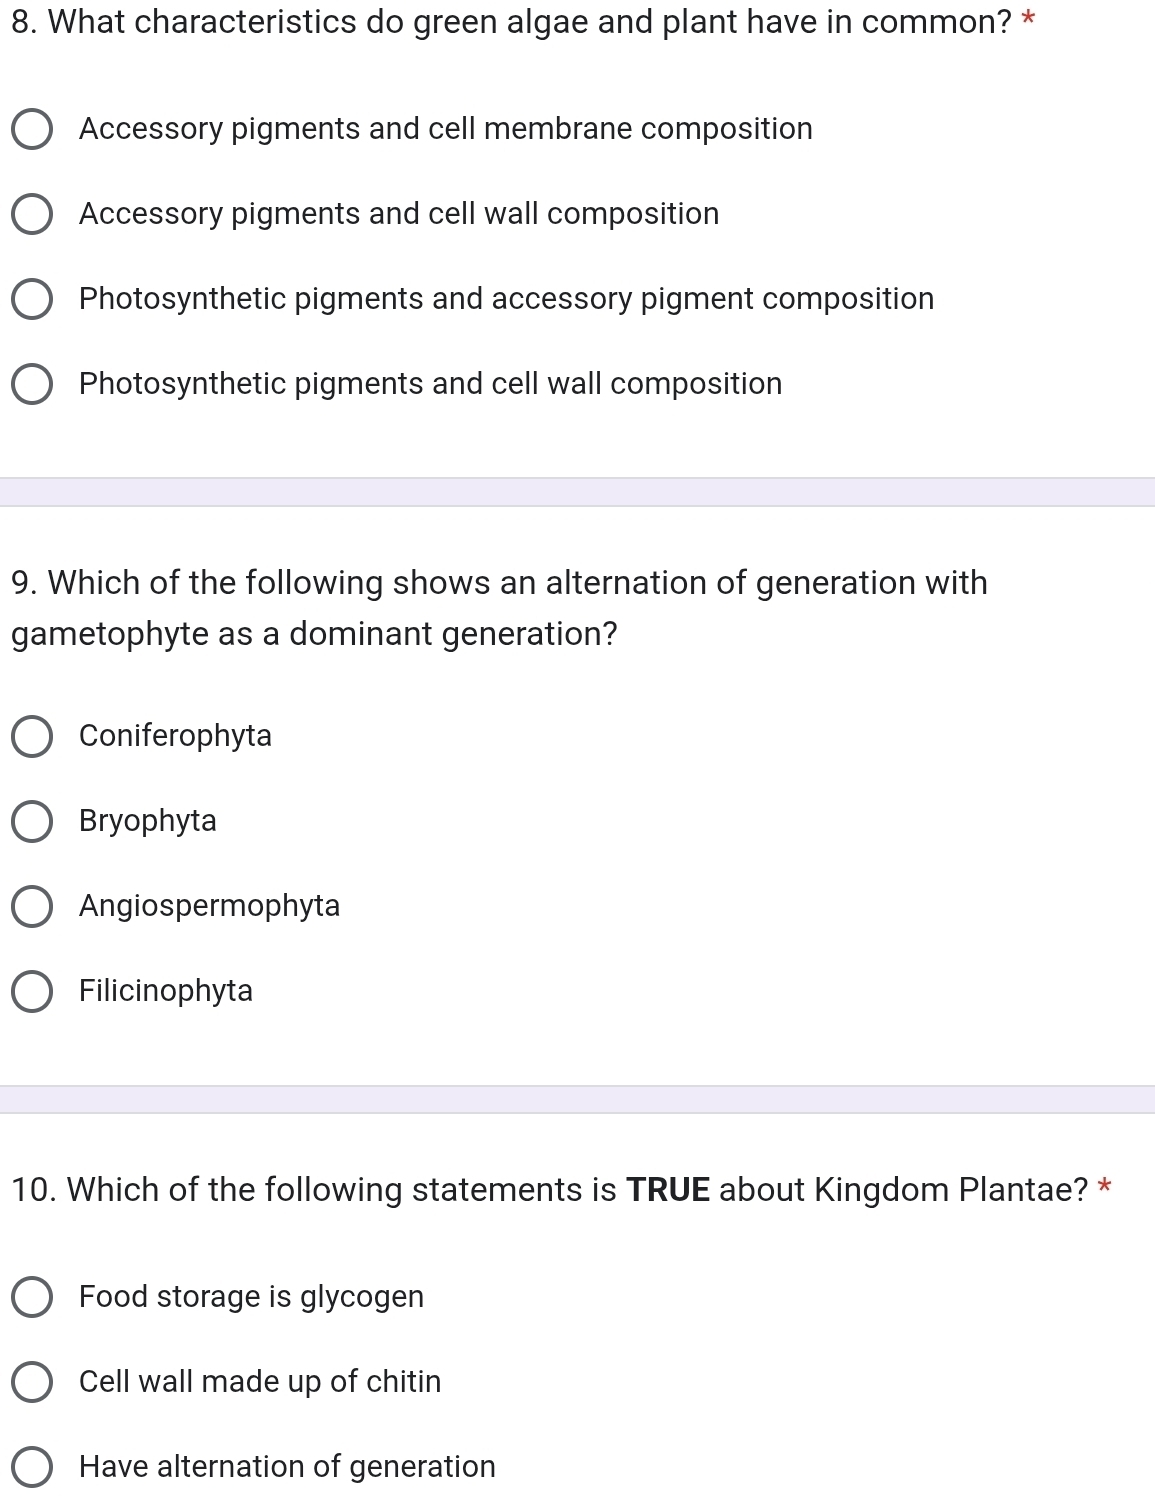
Task: Select 'Accessory pigments and cell membrane composition' option
Action: 32,130
